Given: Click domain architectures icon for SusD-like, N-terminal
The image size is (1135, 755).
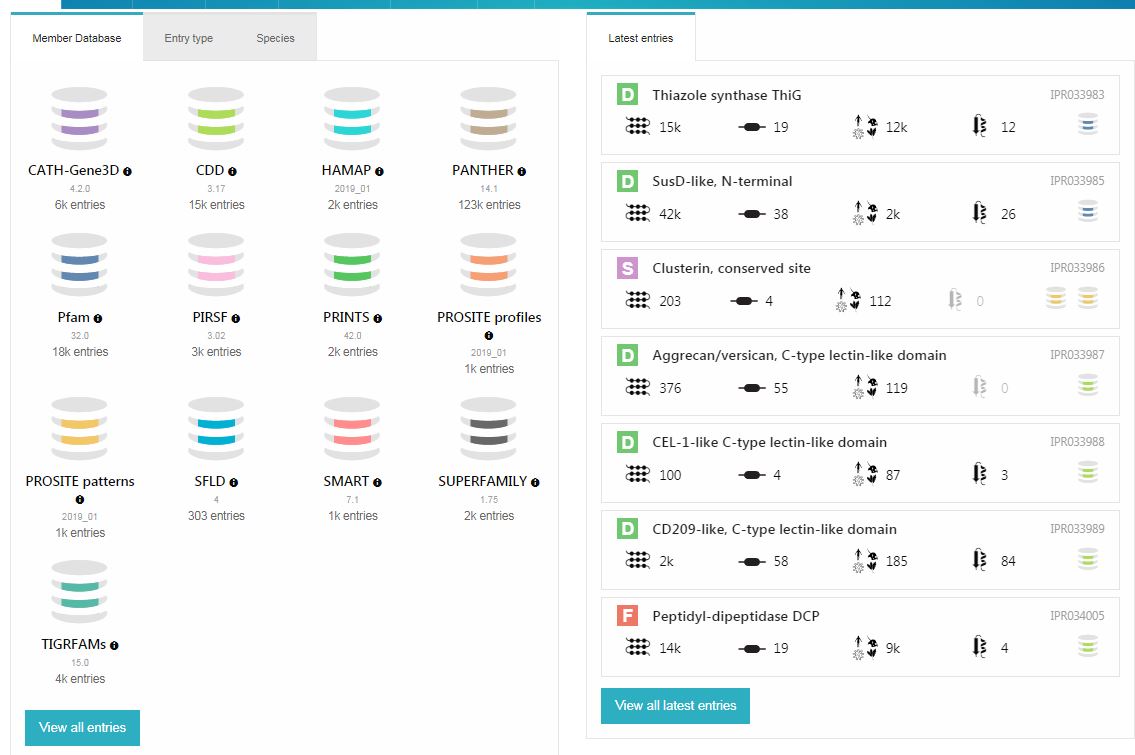Looking at the screenshot, I should pyautogui.click(x=752, y=214).
